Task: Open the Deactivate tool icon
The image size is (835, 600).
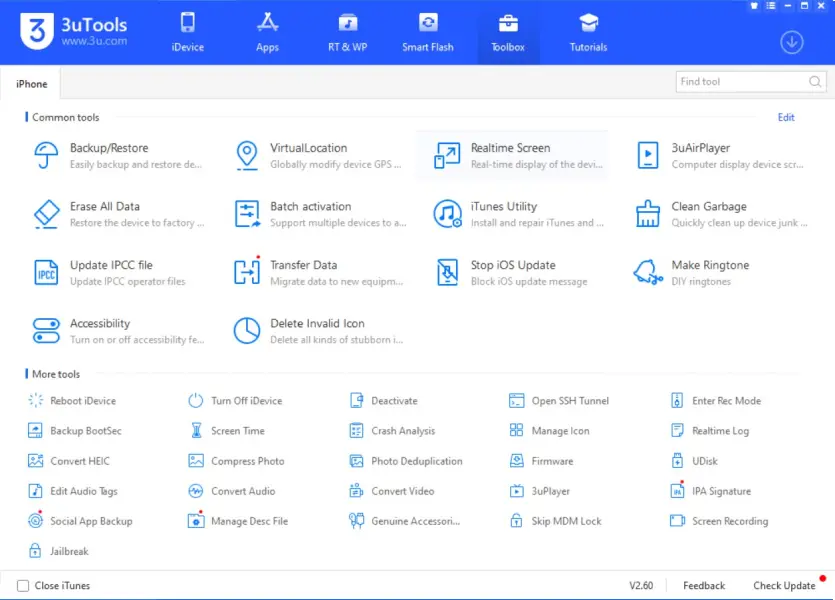Action: (x=356, y=400)
